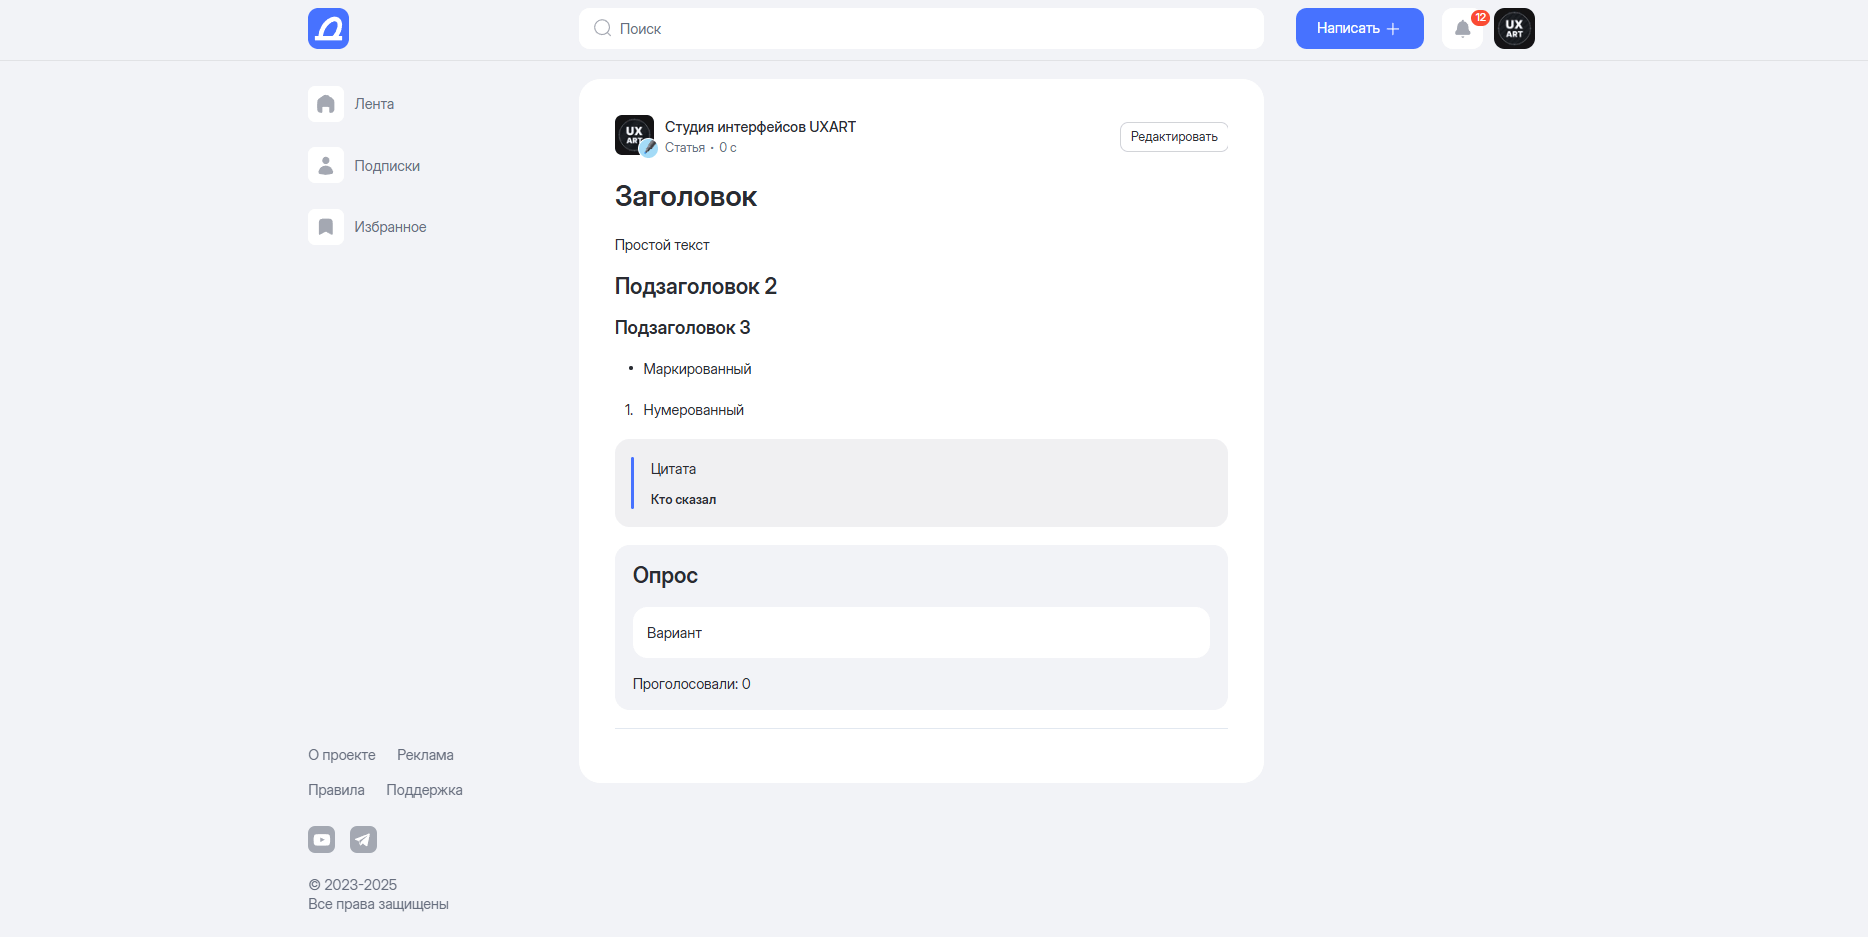Viewport: 1868px width, 937px height.
Task: Click the site logo icon
Action: point(328,29)
